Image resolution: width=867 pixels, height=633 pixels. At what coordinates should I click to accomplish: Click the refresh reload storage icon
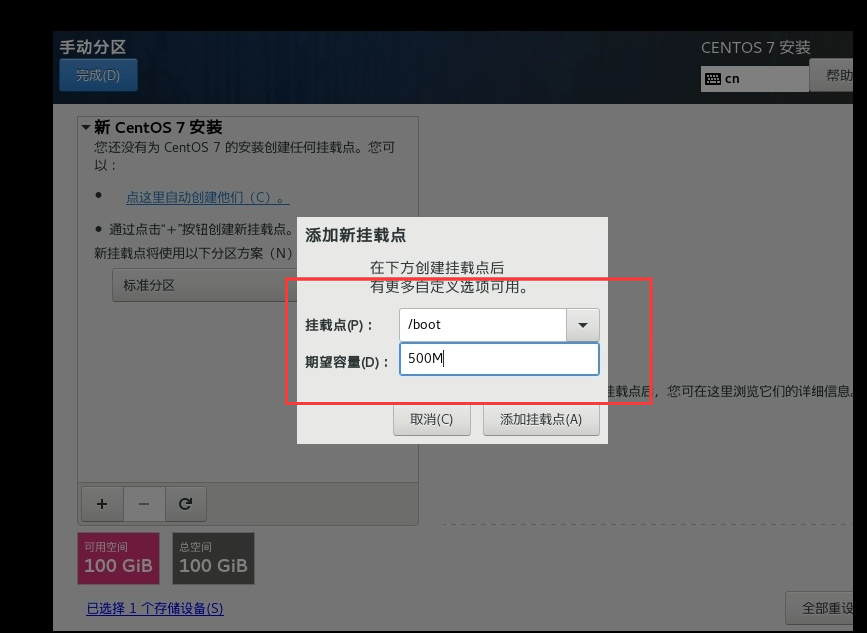186,504
